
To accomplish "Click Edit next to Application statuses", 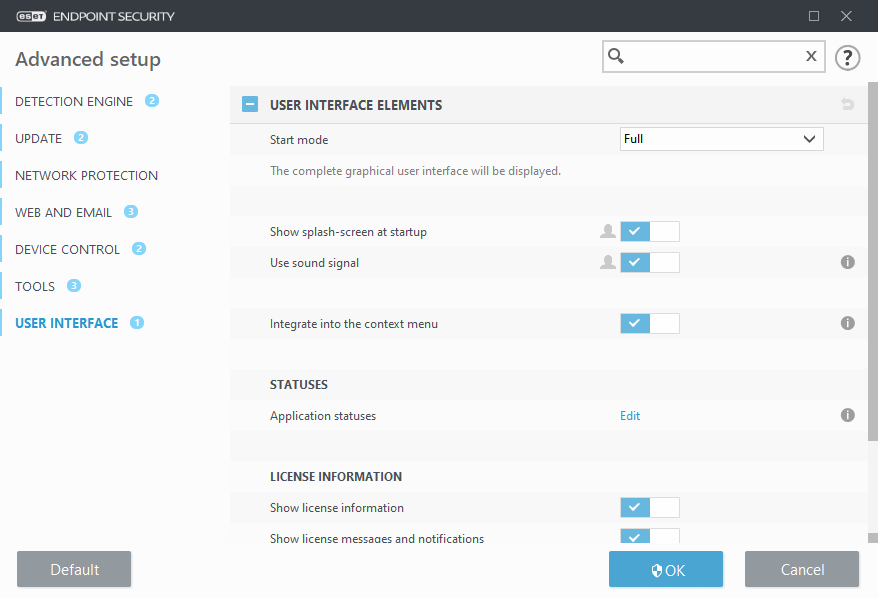I will [x=629, y=414].
